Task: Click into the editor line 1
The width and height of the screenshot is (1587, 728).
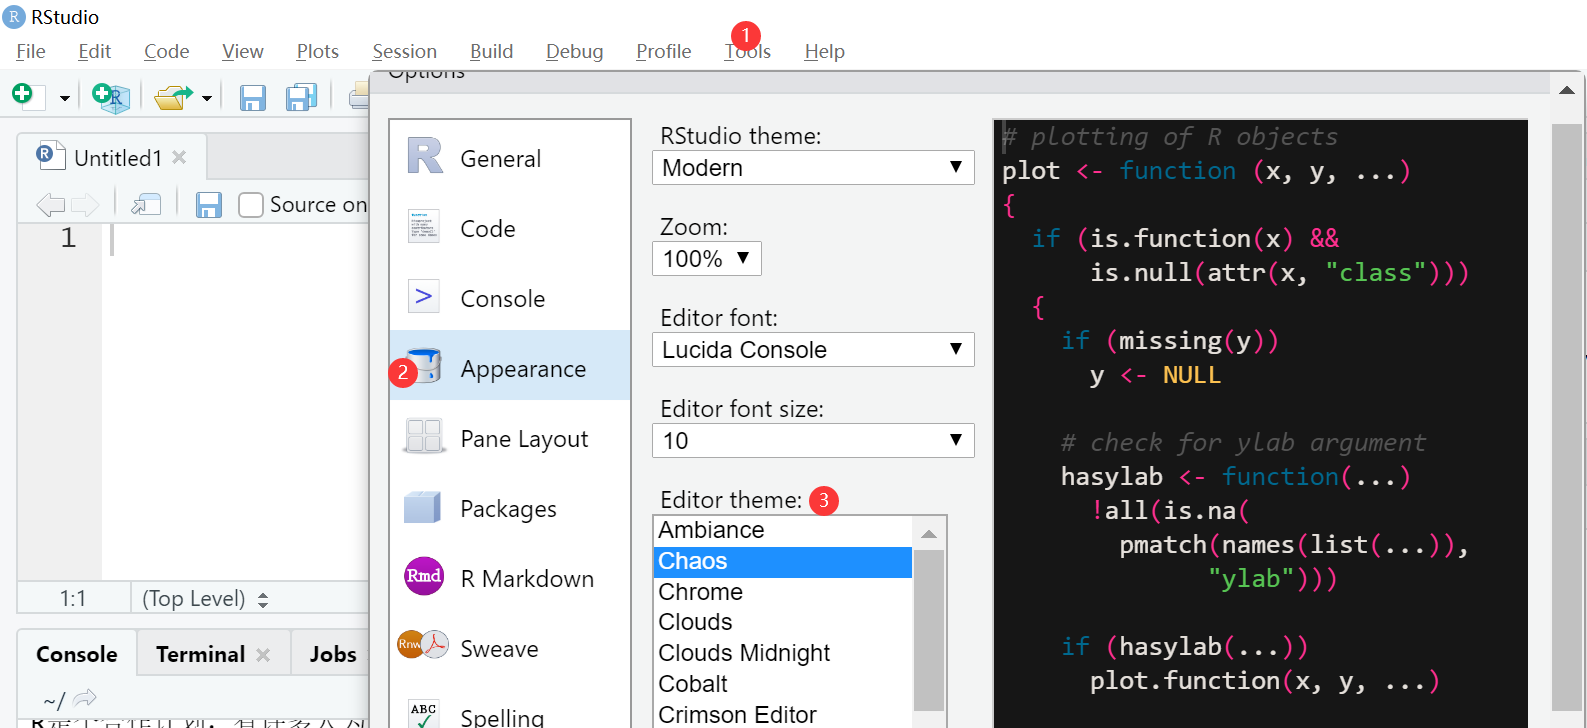Action: coord(235,238)
